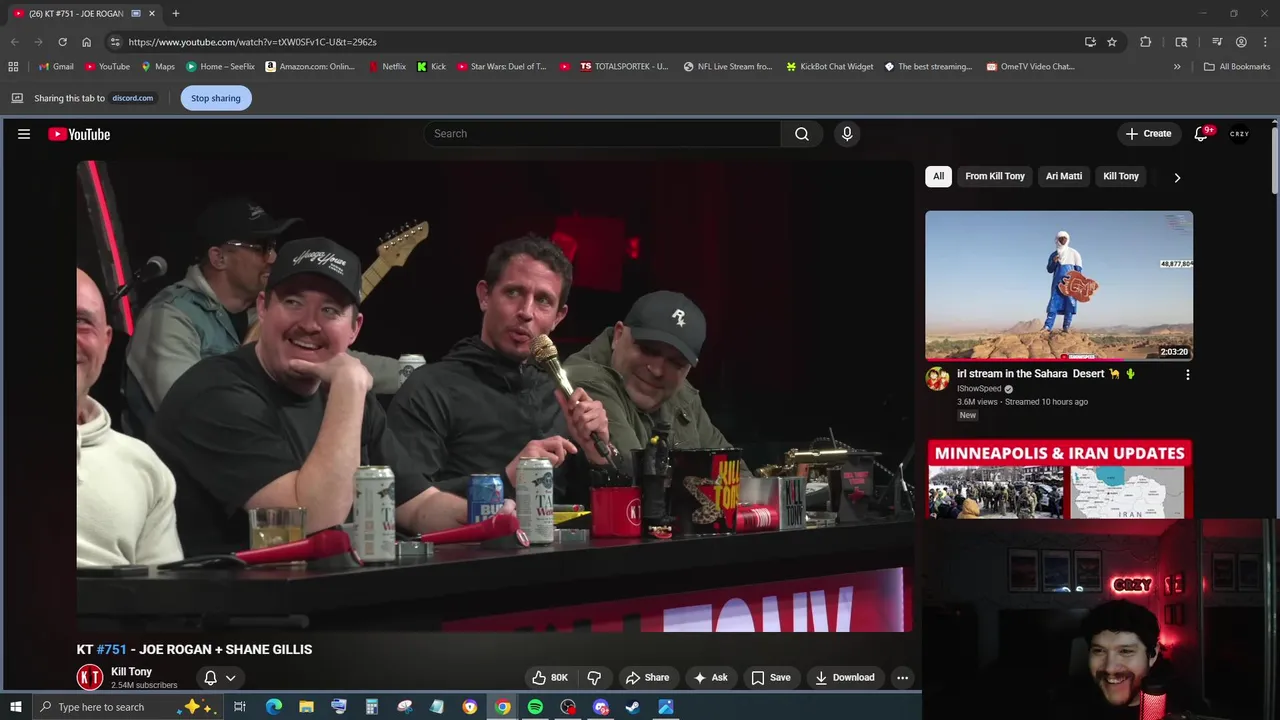Open the CRZY account avatar menu
The image size is (1280, 720).
1239,134
